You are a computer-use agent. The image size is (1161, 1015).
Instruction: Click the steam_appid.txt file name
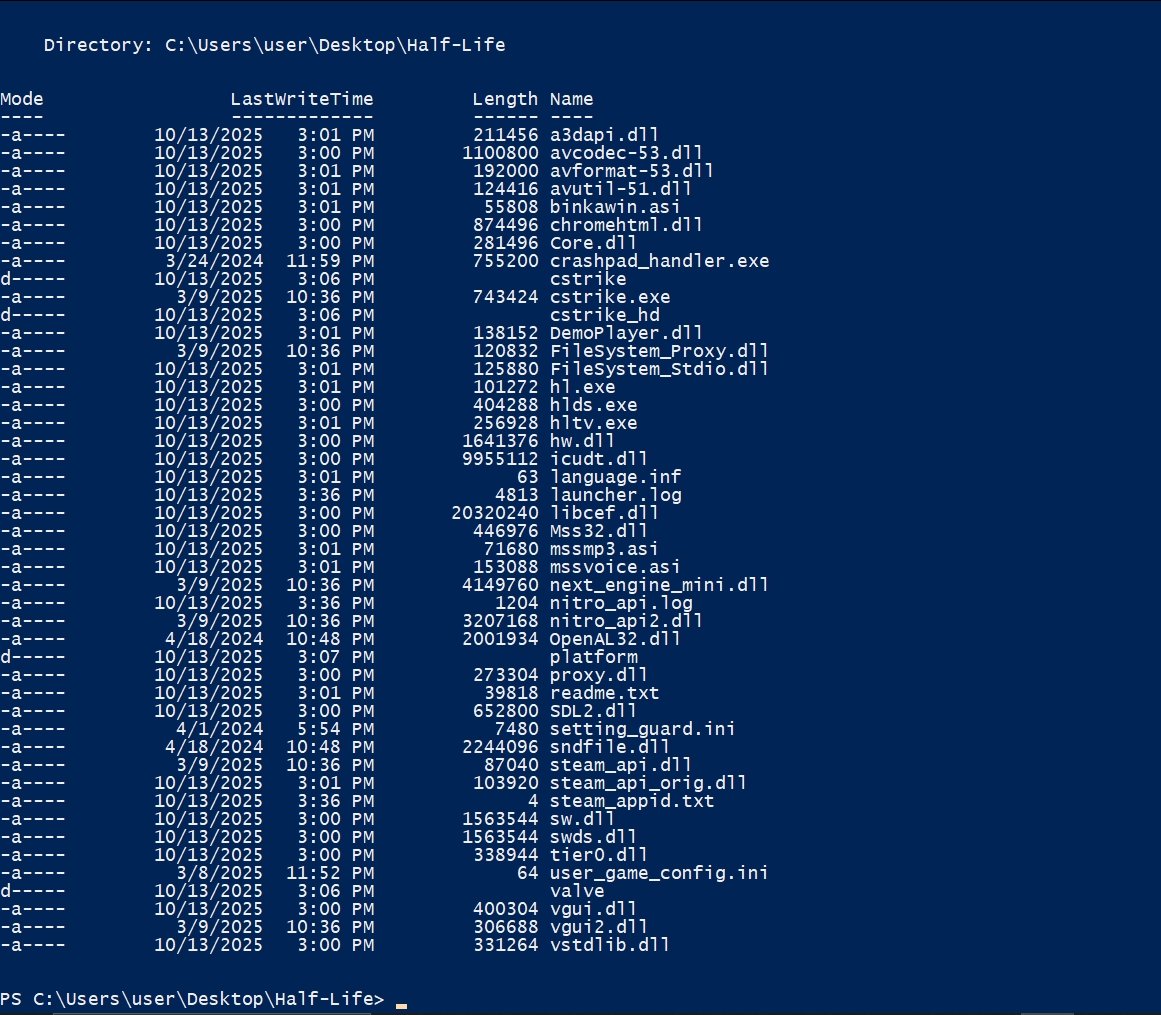point(632,801)
